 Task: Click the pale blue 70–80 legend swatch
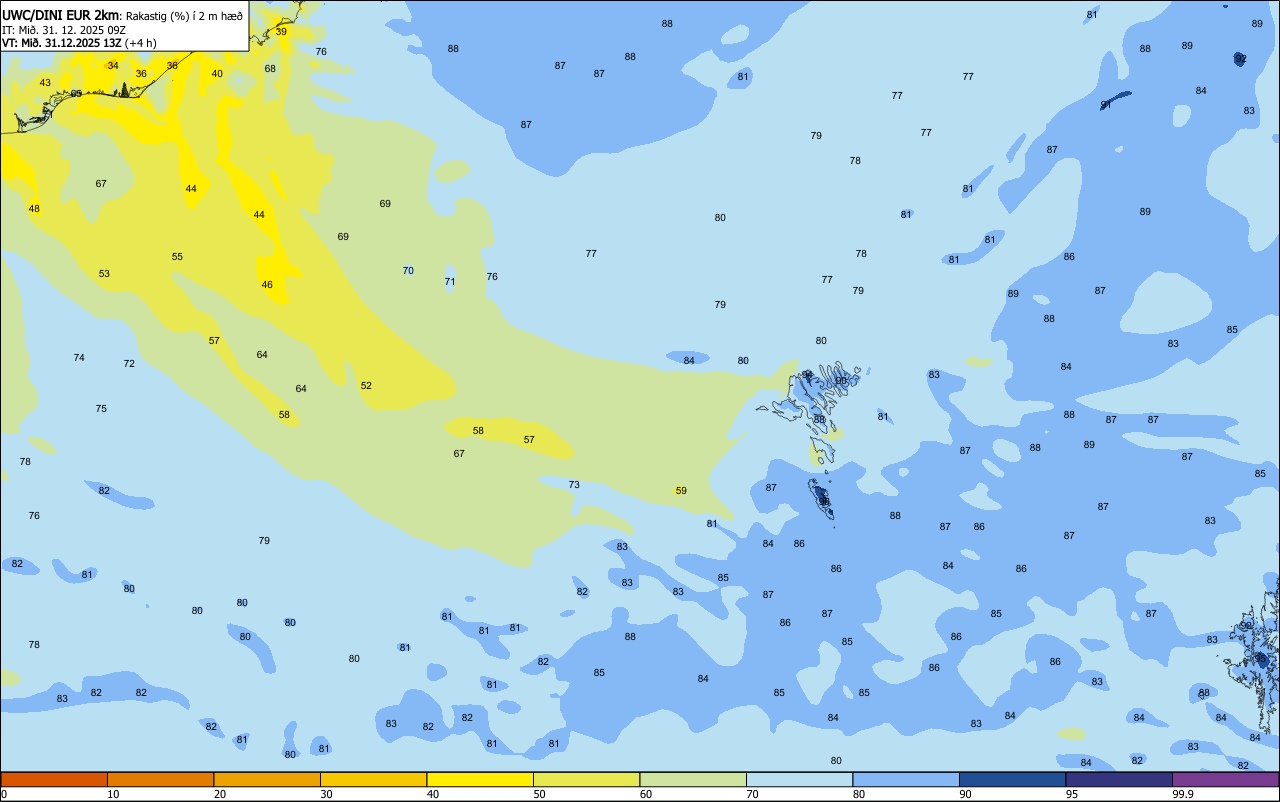click(x=799, y=779)
